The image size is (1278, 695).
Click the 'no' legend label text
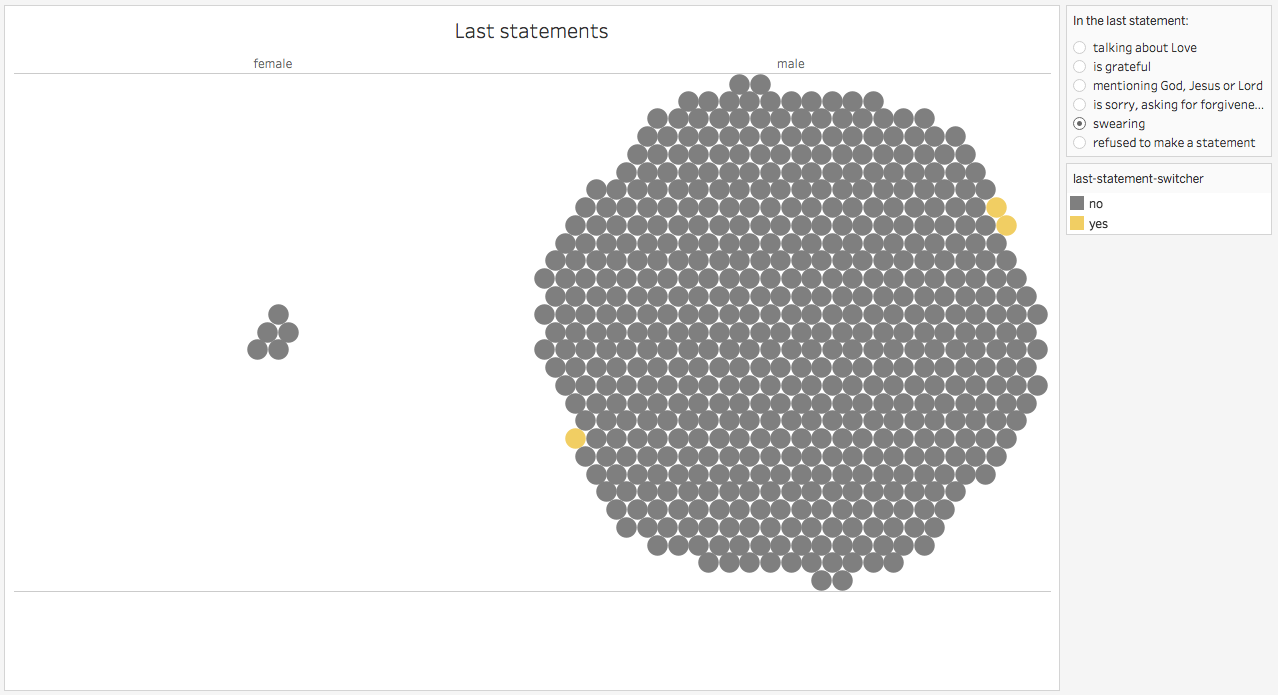[1096, 204]
